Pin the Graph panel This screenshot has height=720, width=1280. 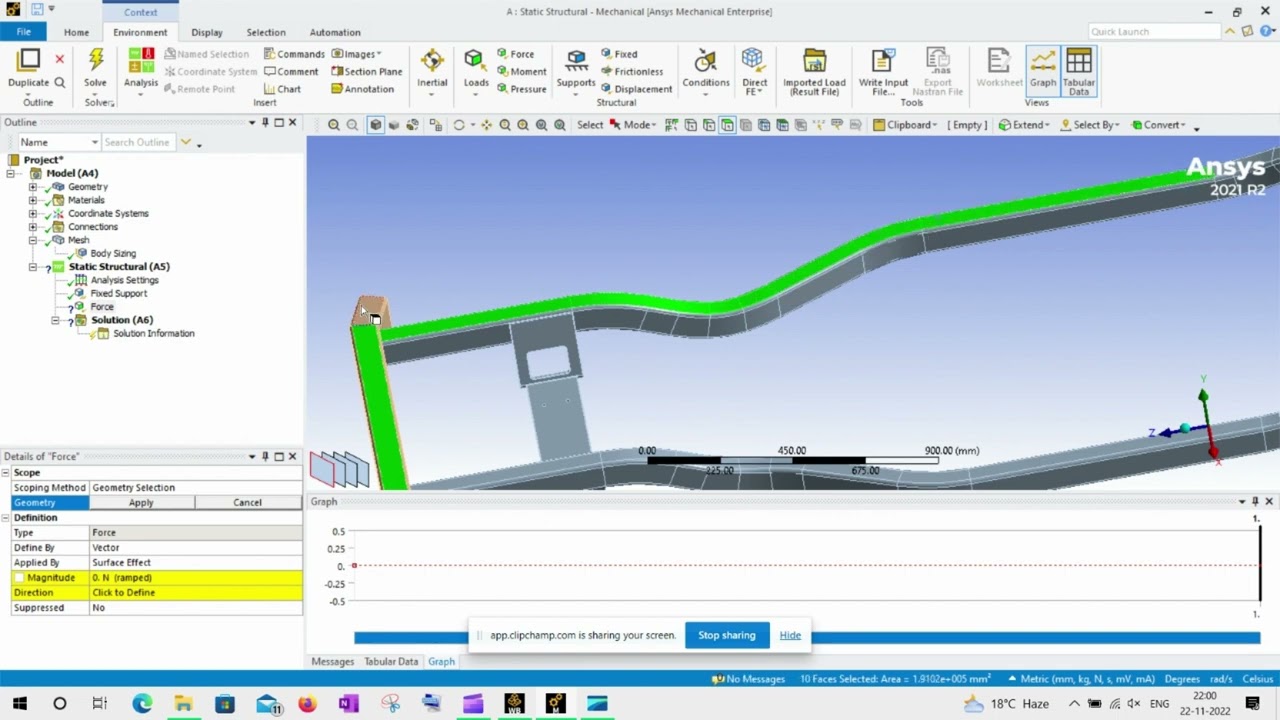pos(1255,501)
